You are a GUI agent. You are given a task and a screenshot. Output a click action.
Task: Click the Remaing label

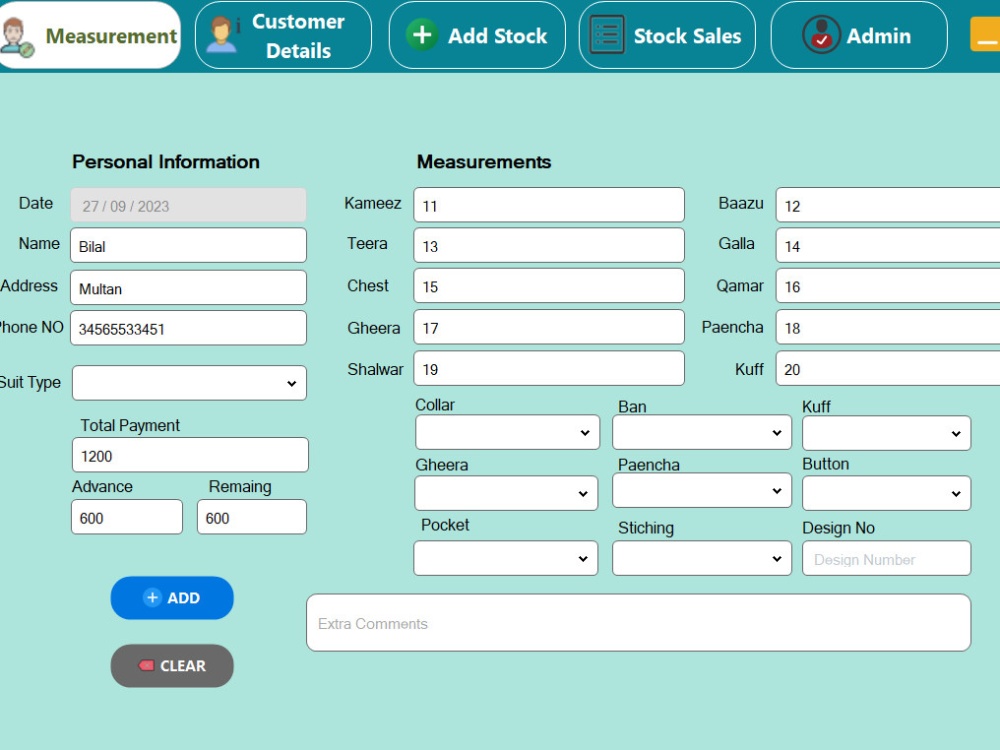[240, 487]
